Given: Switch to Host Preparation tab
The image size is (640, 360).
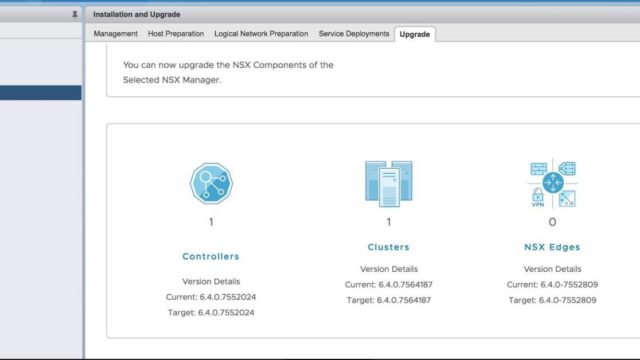Looking at the screenshot, I should [x=176, y=33].
